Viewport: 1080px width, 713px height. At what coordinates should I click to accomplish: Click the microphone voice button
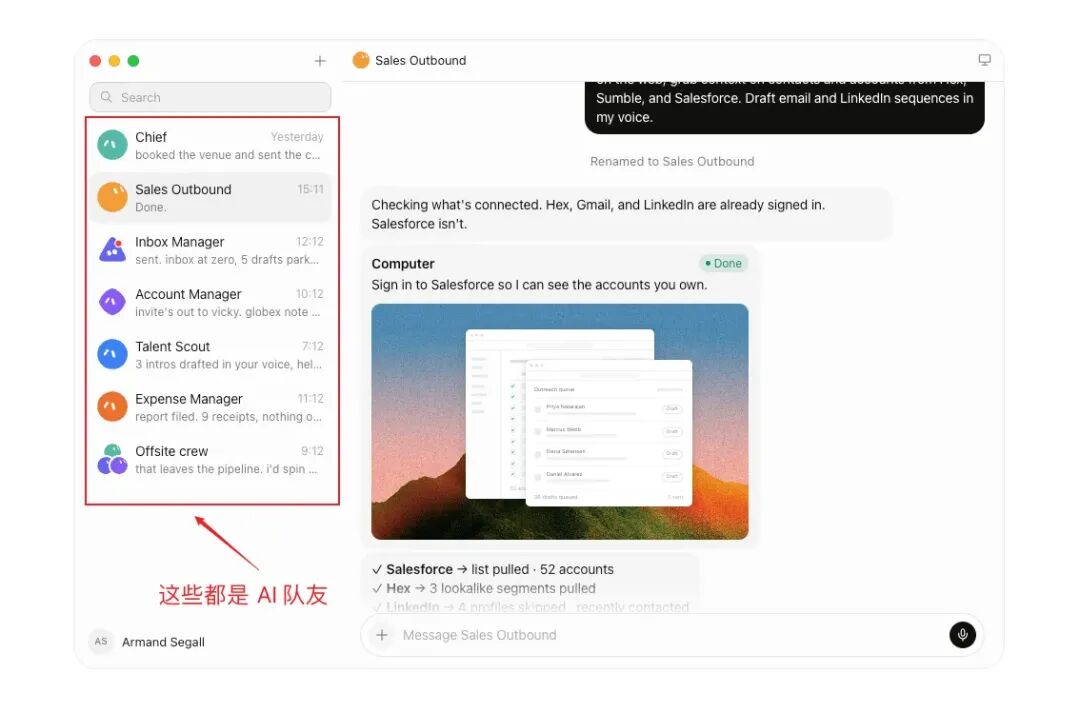[962, 634]
